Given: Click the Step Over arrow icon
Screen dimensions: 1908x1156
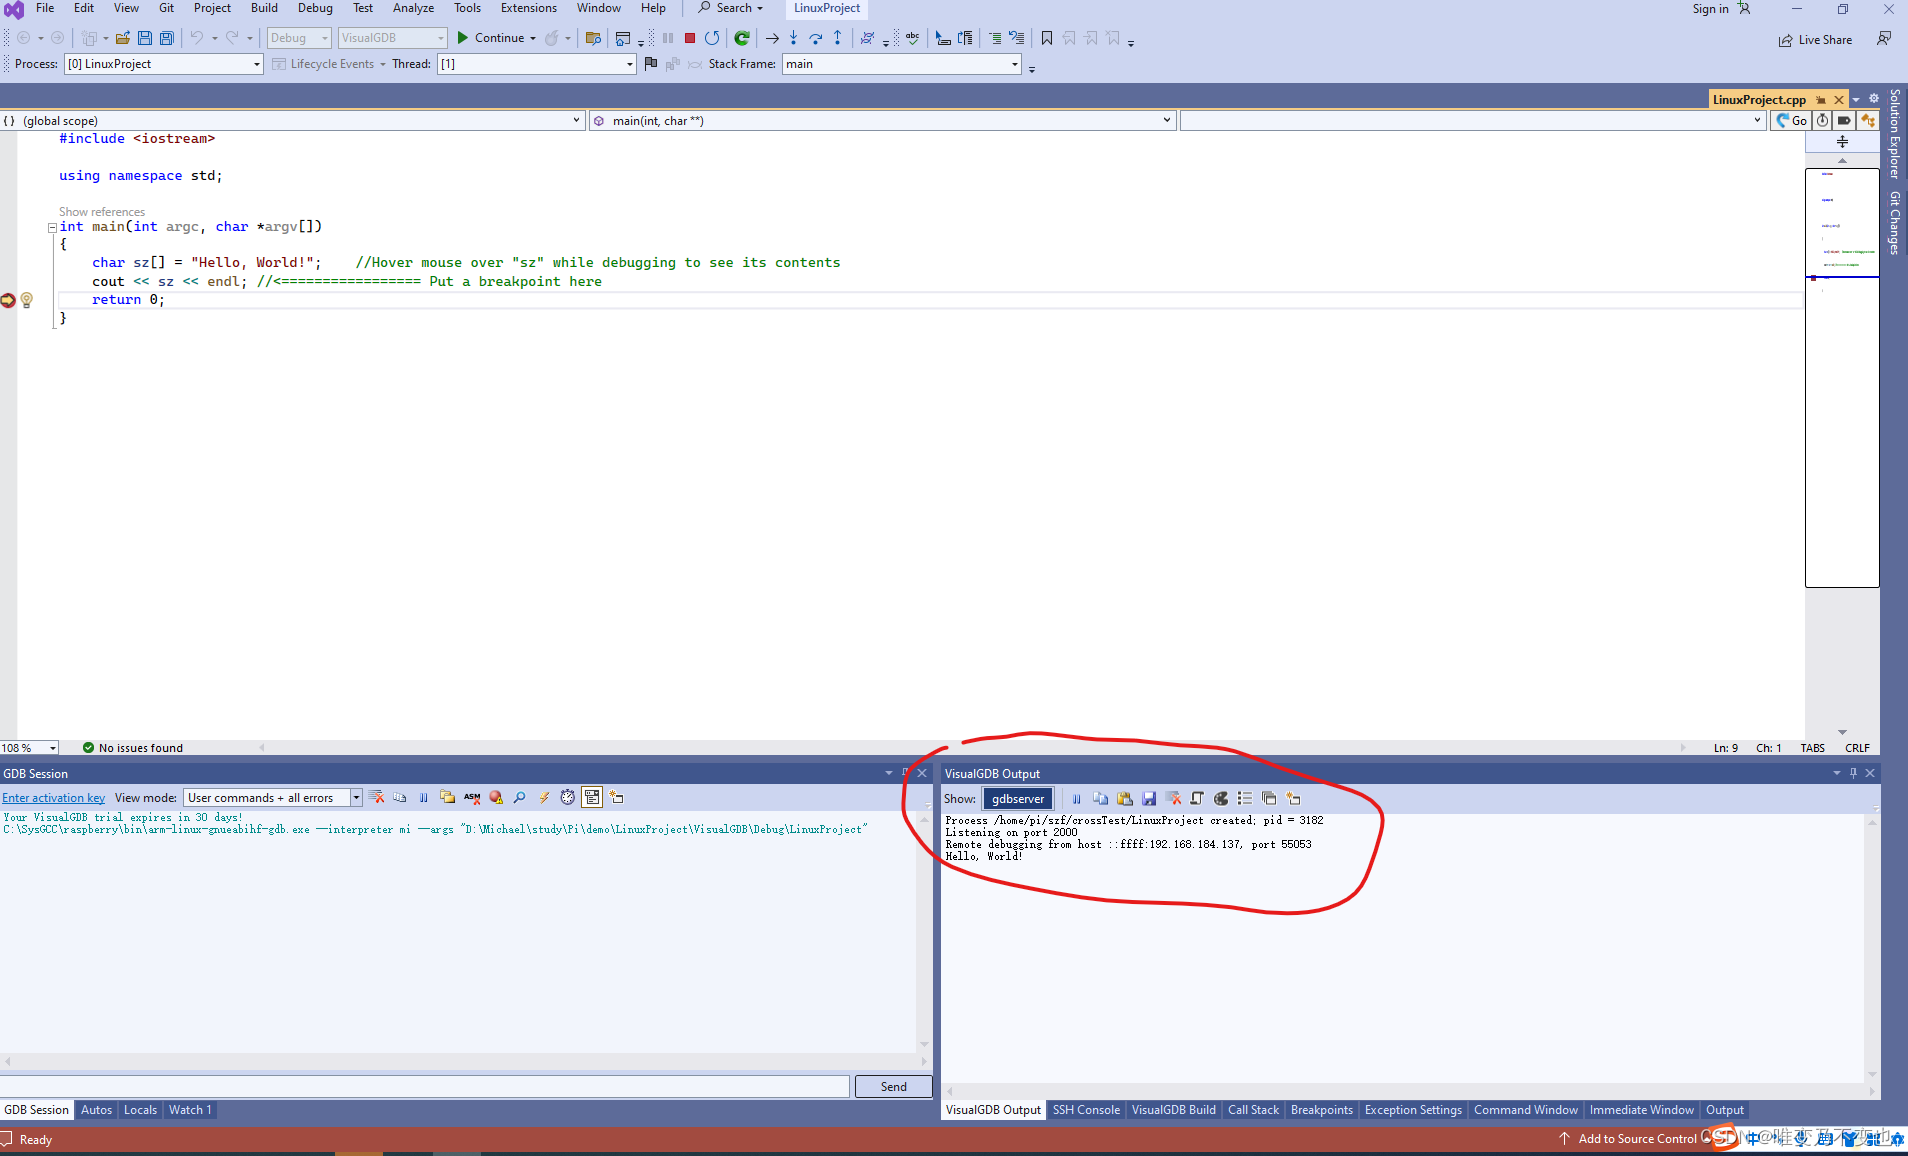Looking at the screenshot, I should (x=816, y=38).
